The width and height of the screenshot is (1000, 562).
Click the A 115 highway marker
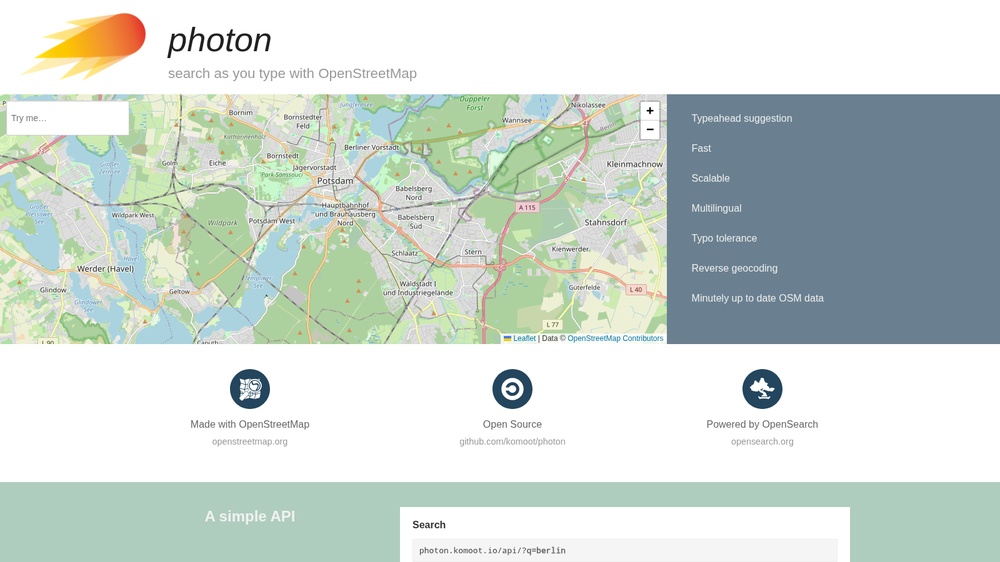coord(527,207)
